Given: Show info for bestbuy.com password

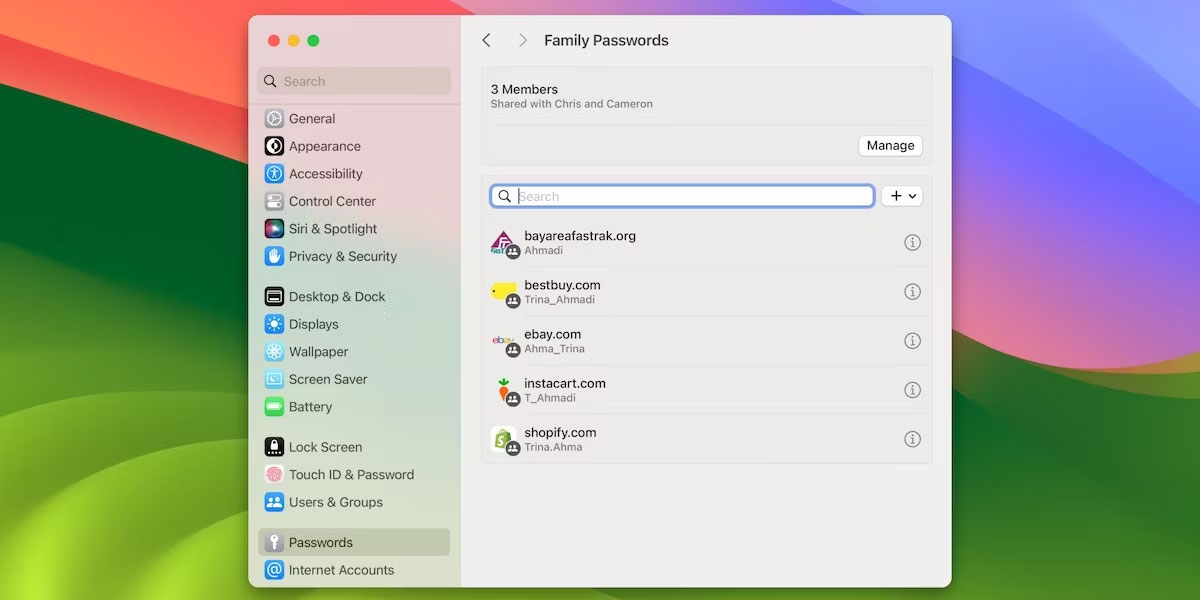Looking at the screenshot, I should coord(912,291).
